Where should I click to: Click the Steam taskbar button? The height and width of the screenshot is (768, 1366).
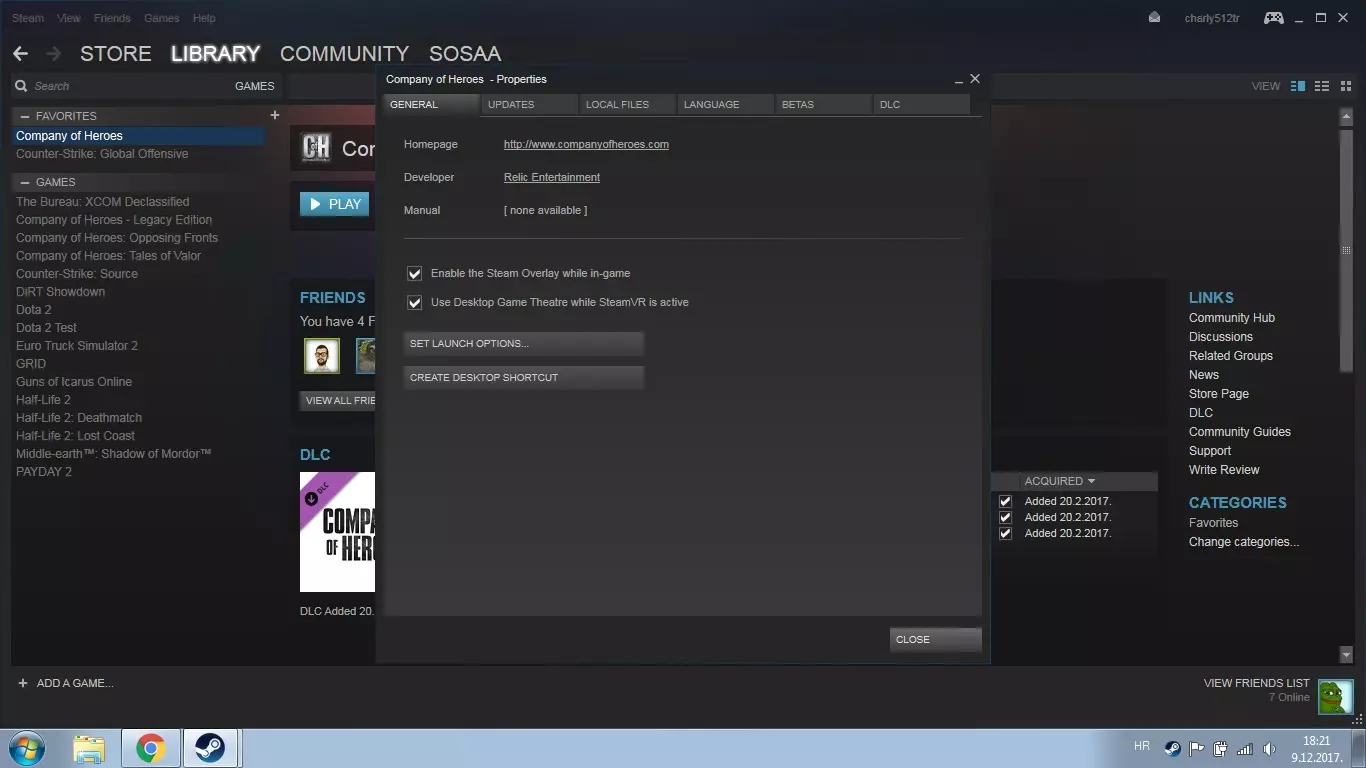click(210, 748)
